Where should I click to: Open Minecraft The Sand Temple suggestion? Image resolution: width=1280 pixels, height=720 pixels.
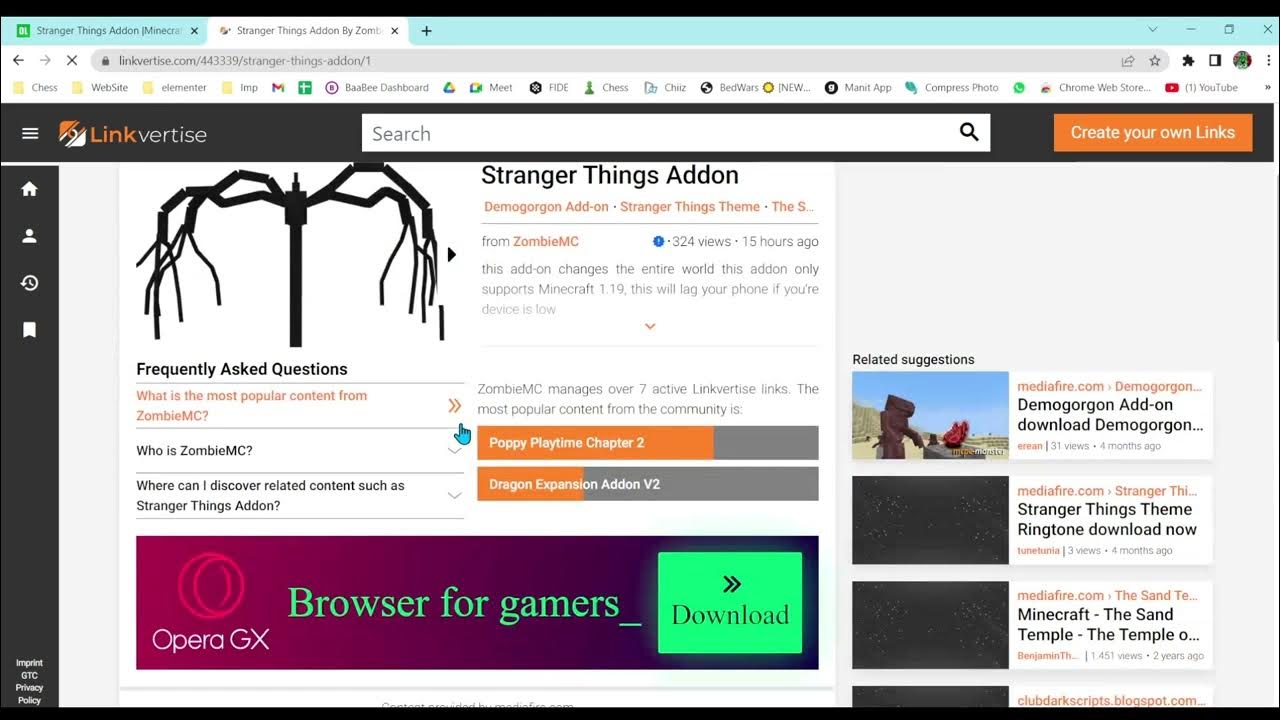[x=1032, y=625]
